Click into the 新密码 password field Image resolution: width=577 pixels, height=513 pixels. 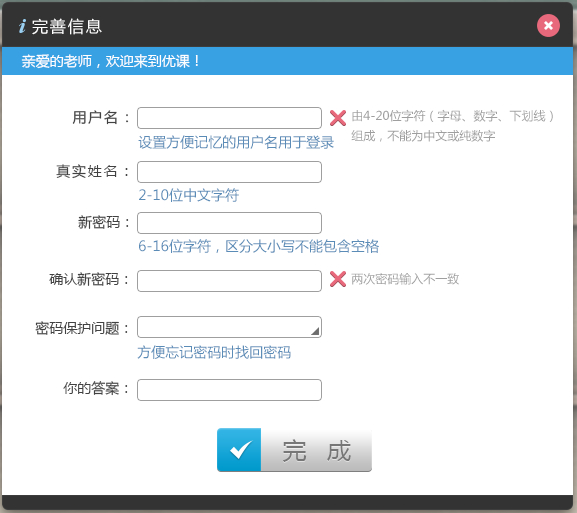coord(229,223)
